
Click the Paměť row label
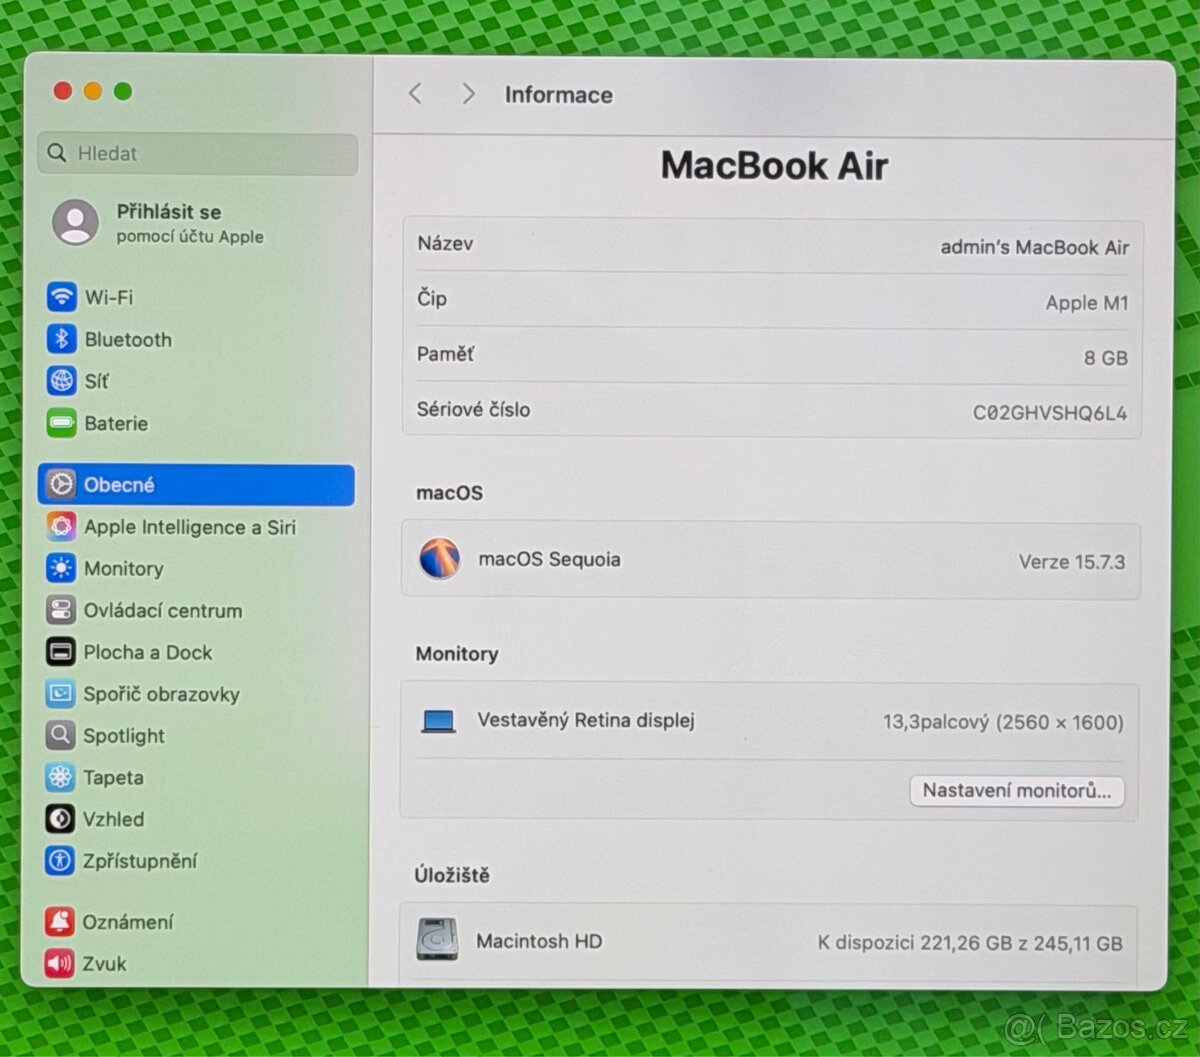pos(445,354)
